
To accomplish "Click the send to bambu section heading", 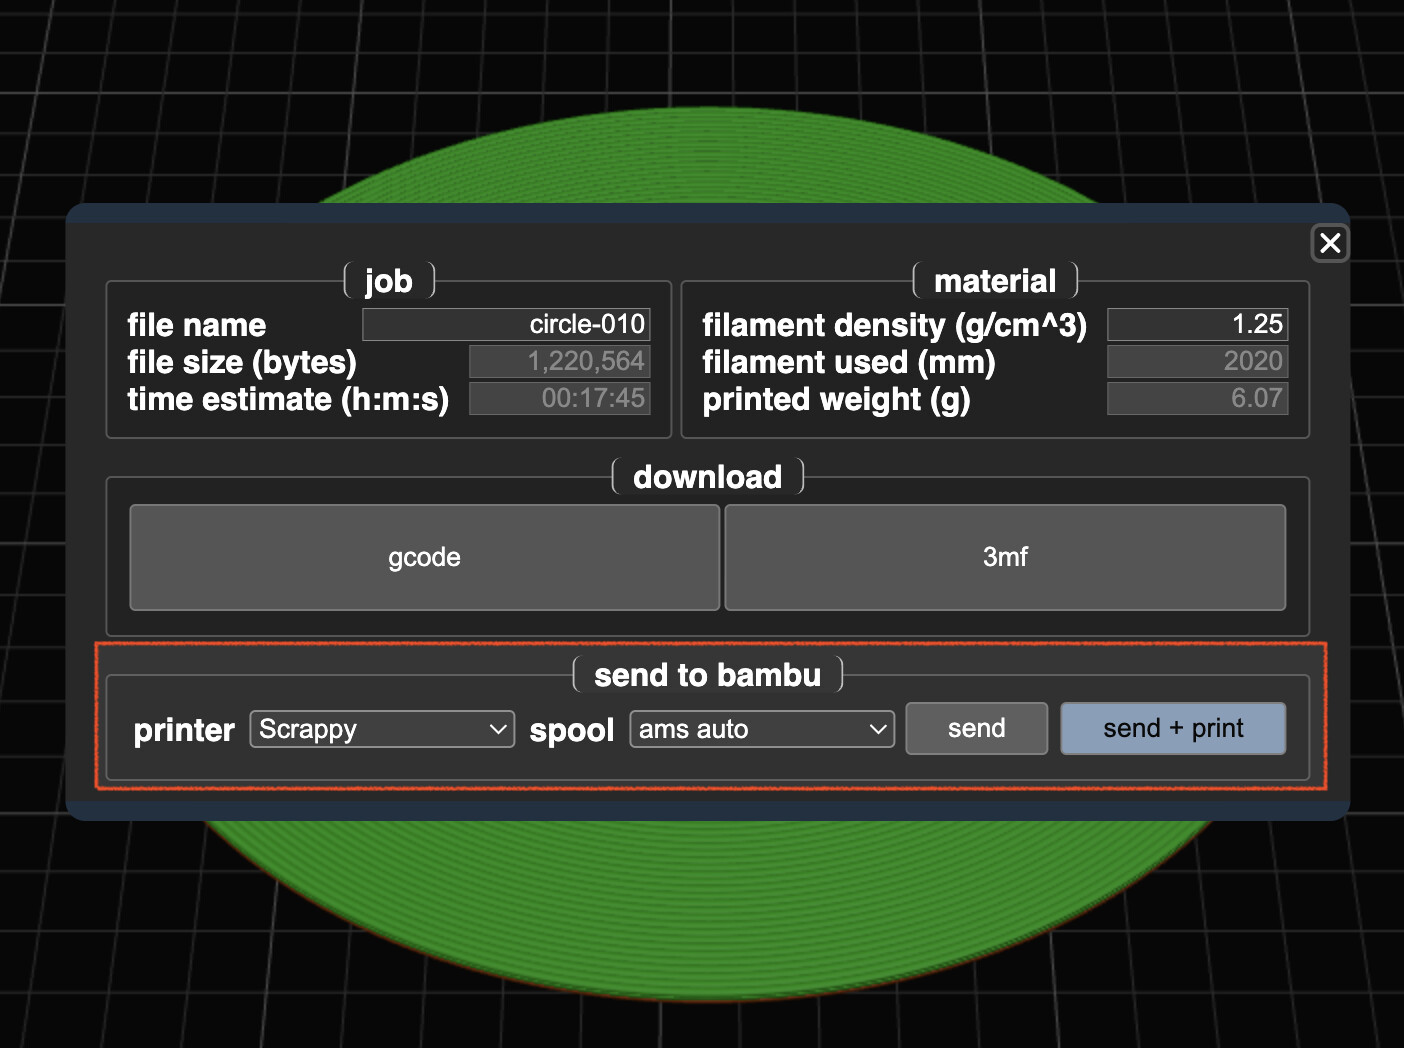I will (707, 675).
